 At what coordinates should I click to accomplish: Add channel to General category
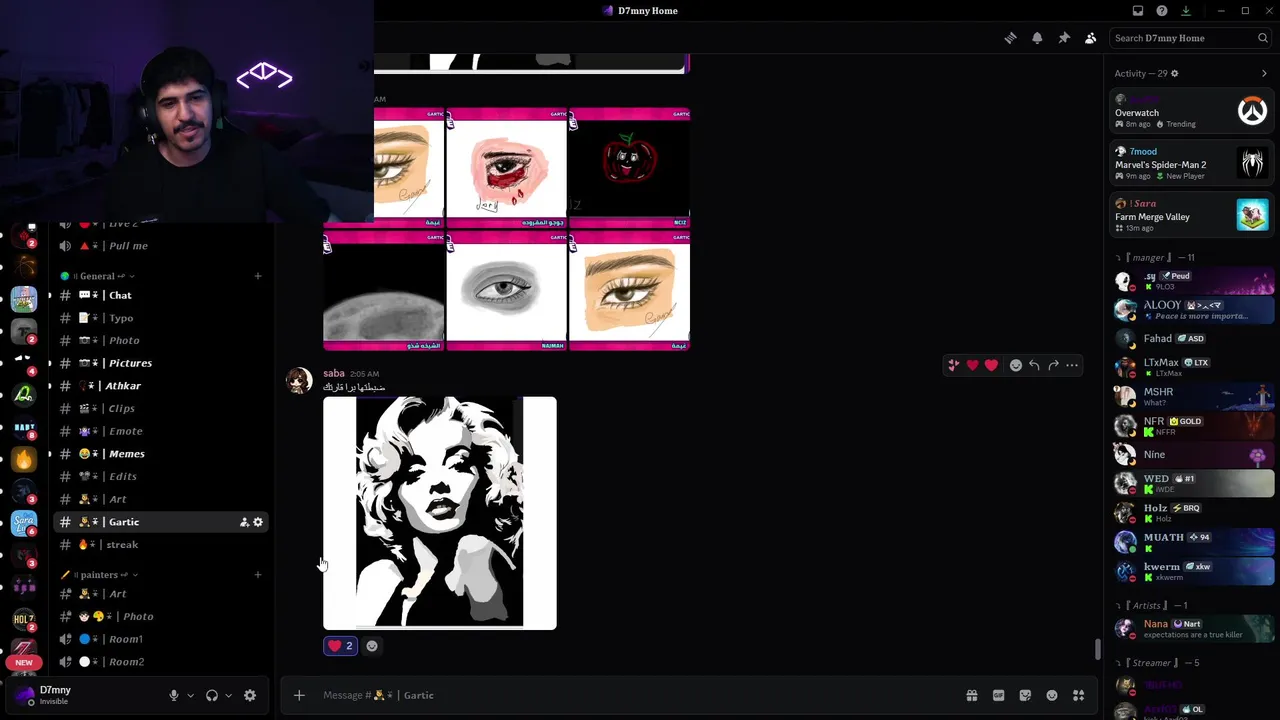[x=258, y=276]
